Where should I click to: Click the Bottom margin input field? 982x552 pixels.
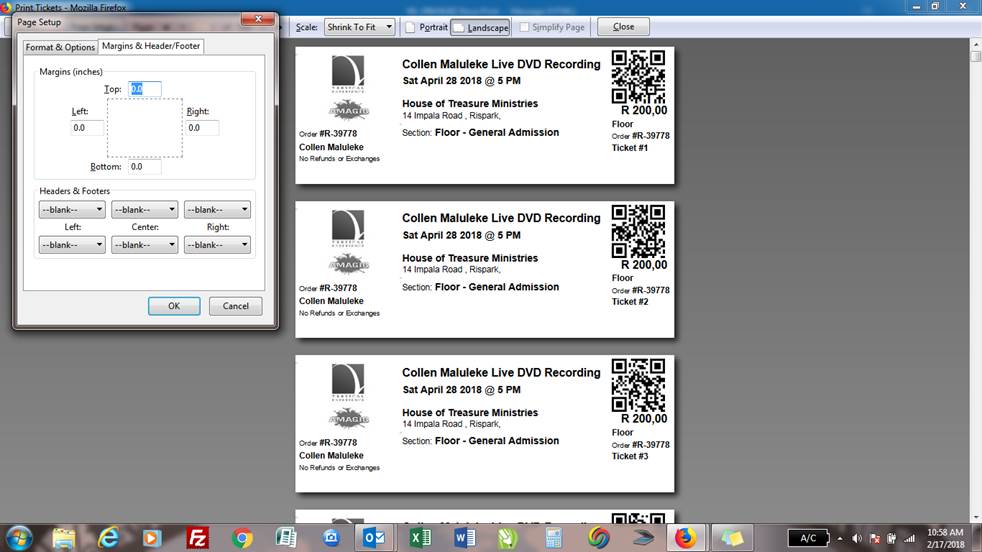coord(145,167)
